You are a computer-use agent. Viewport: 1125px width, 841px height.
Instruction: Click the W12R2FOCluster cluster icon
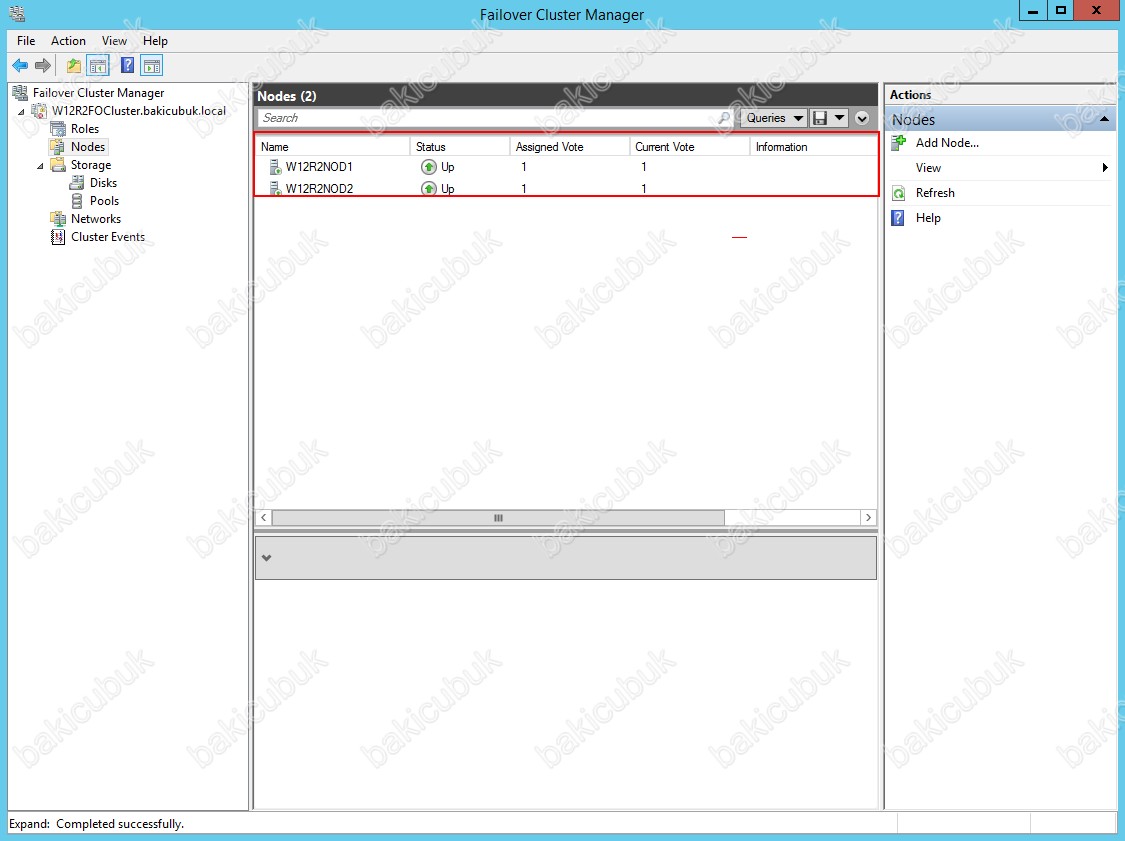tap(39, 111)
